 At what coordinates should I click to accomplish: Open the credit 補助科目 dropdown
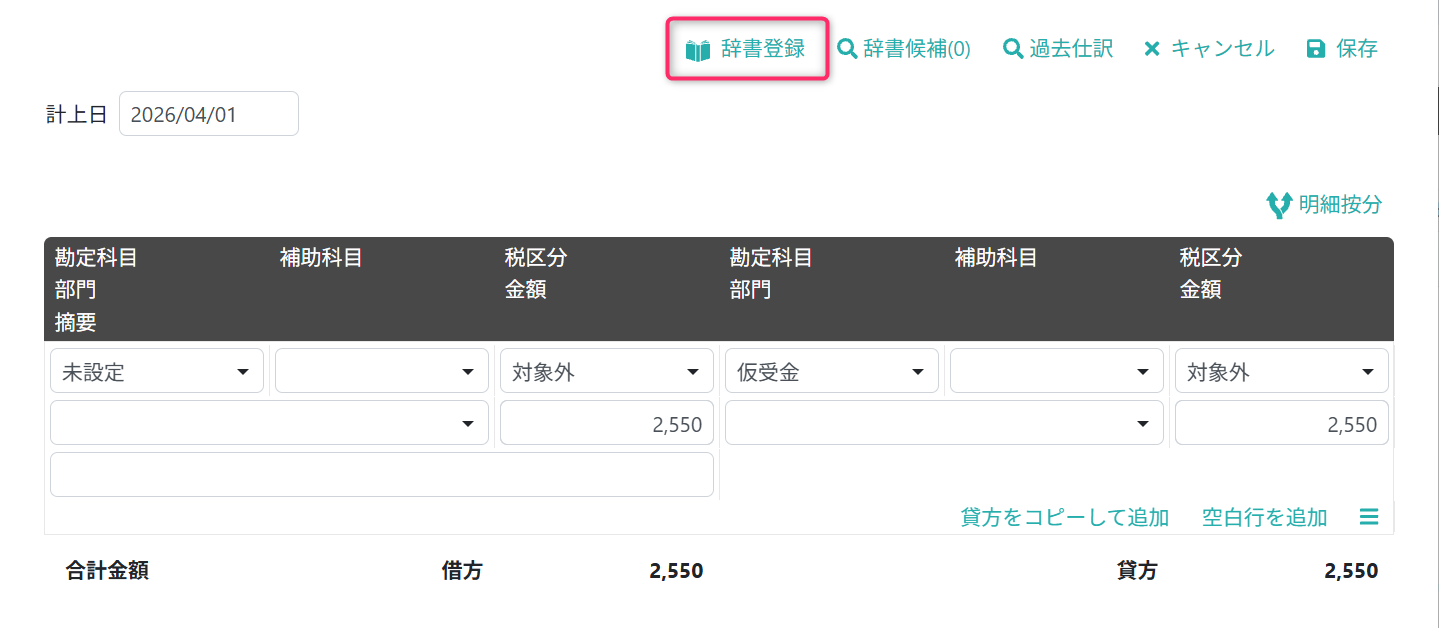pyautogui.click(x=1057, y=371)
